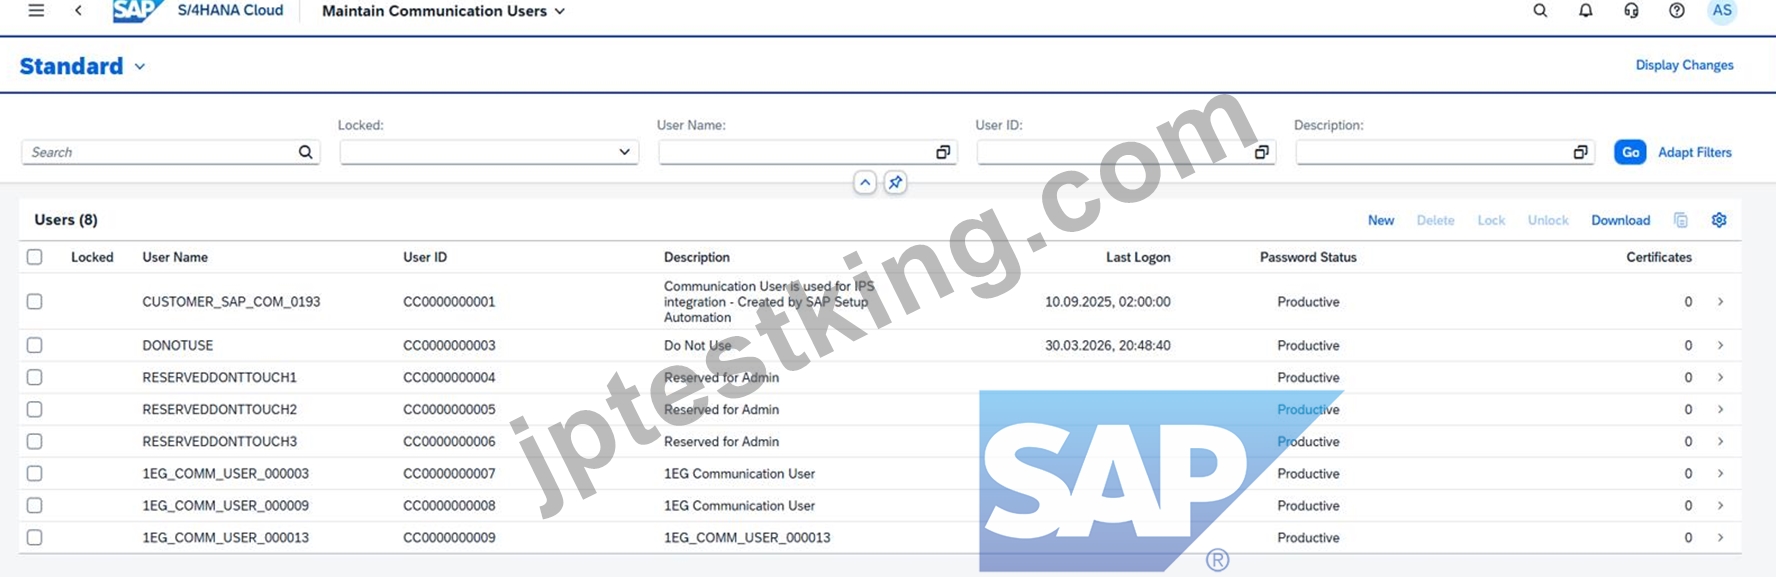Click the copy icon next to Download
Screen dimensions: 1776x577
pos(1681,220)
